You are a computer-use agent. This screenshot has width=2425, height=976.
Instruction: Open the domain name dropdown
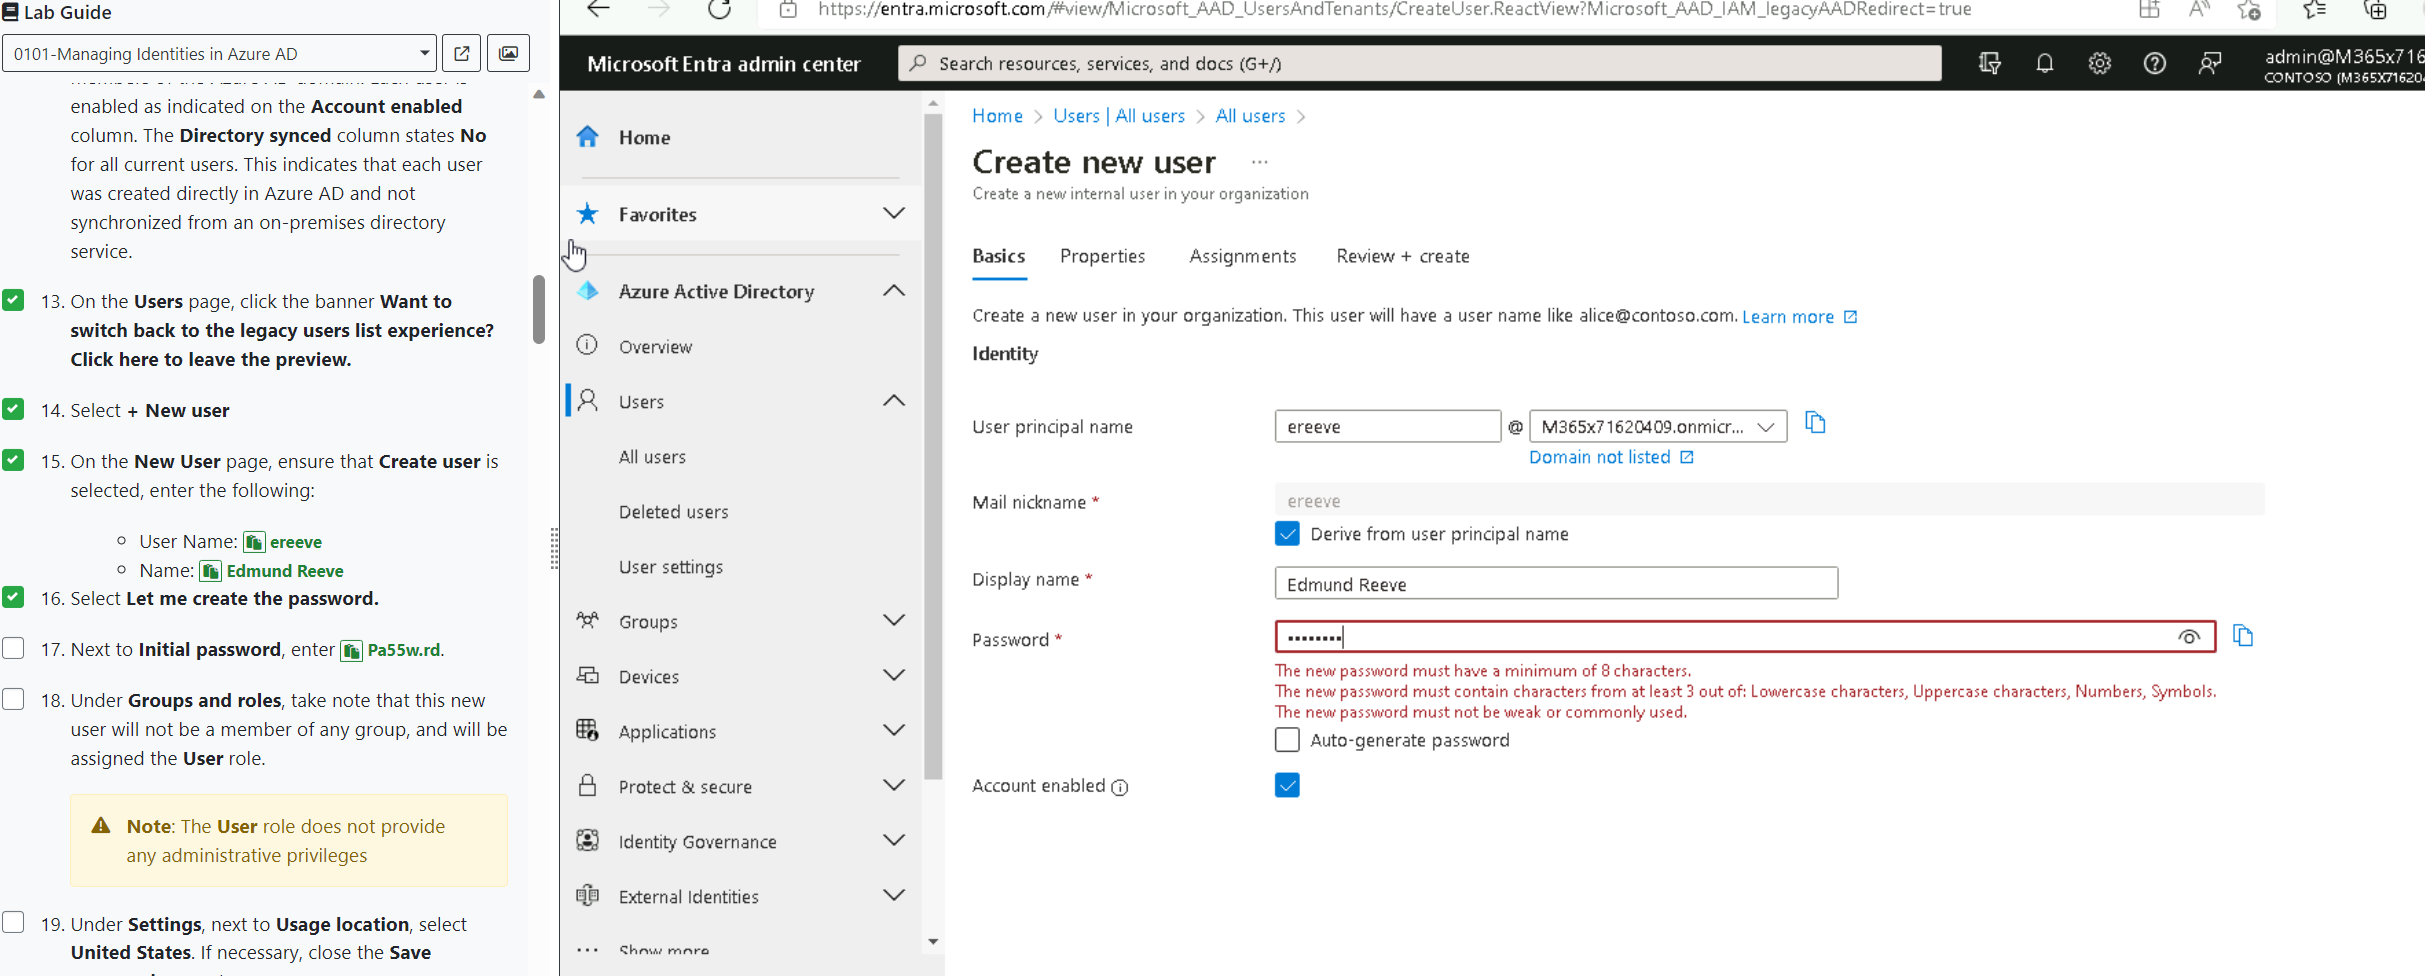point(1766,426)
